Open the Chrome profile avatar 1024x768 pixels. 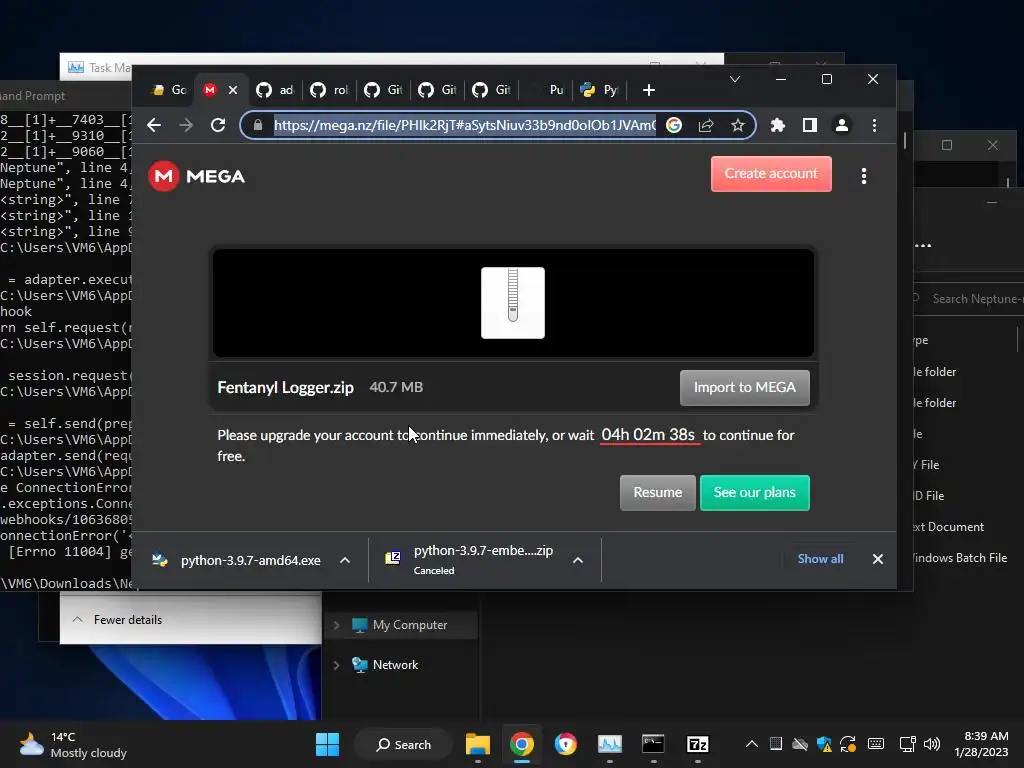[842, 125]
